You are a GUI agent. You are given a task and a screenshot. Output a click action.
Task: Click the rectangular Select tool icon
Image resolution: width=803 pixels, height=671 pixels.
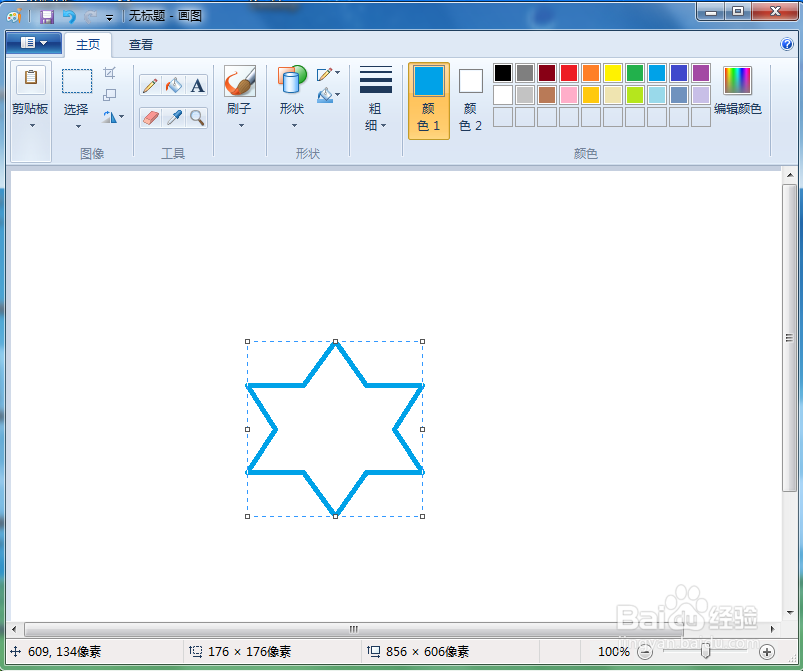click(x=77, y=81)
